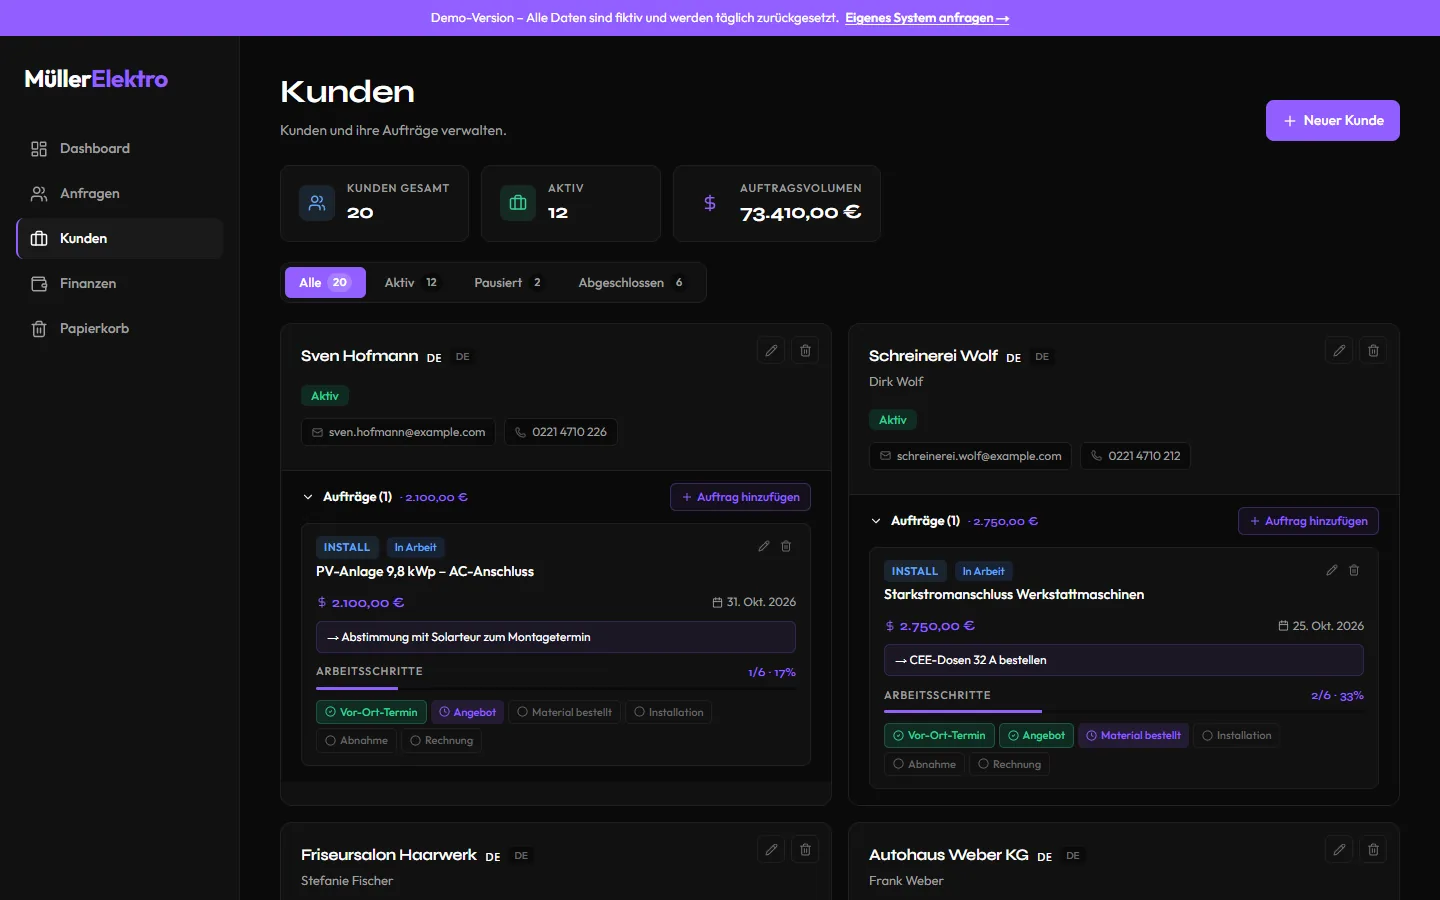Delete Schreinerei Wolf using trash icon

coord(1373,351)
